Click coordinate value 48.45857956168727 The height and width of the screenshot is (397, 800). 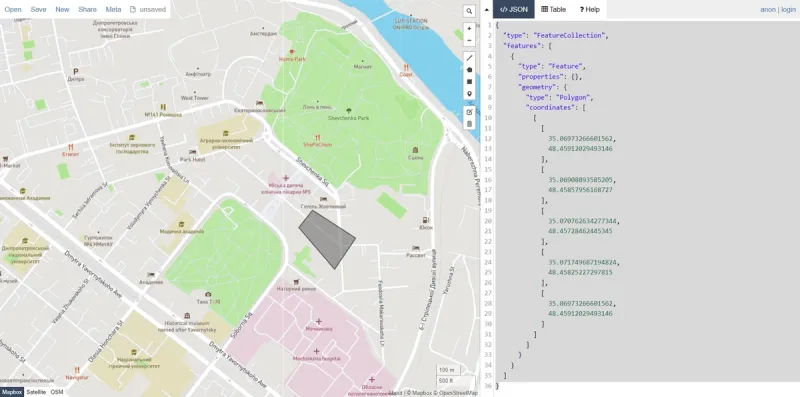(x=581, y=190)
